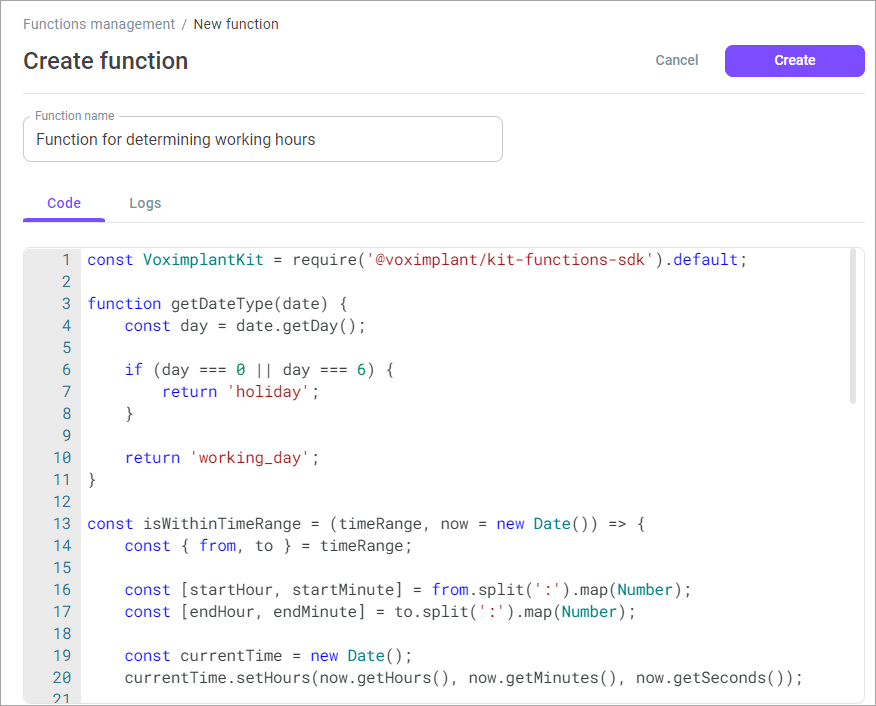Focus the Function name input field
The width and height of the screenshot is (876, 706).
[263, 139]
